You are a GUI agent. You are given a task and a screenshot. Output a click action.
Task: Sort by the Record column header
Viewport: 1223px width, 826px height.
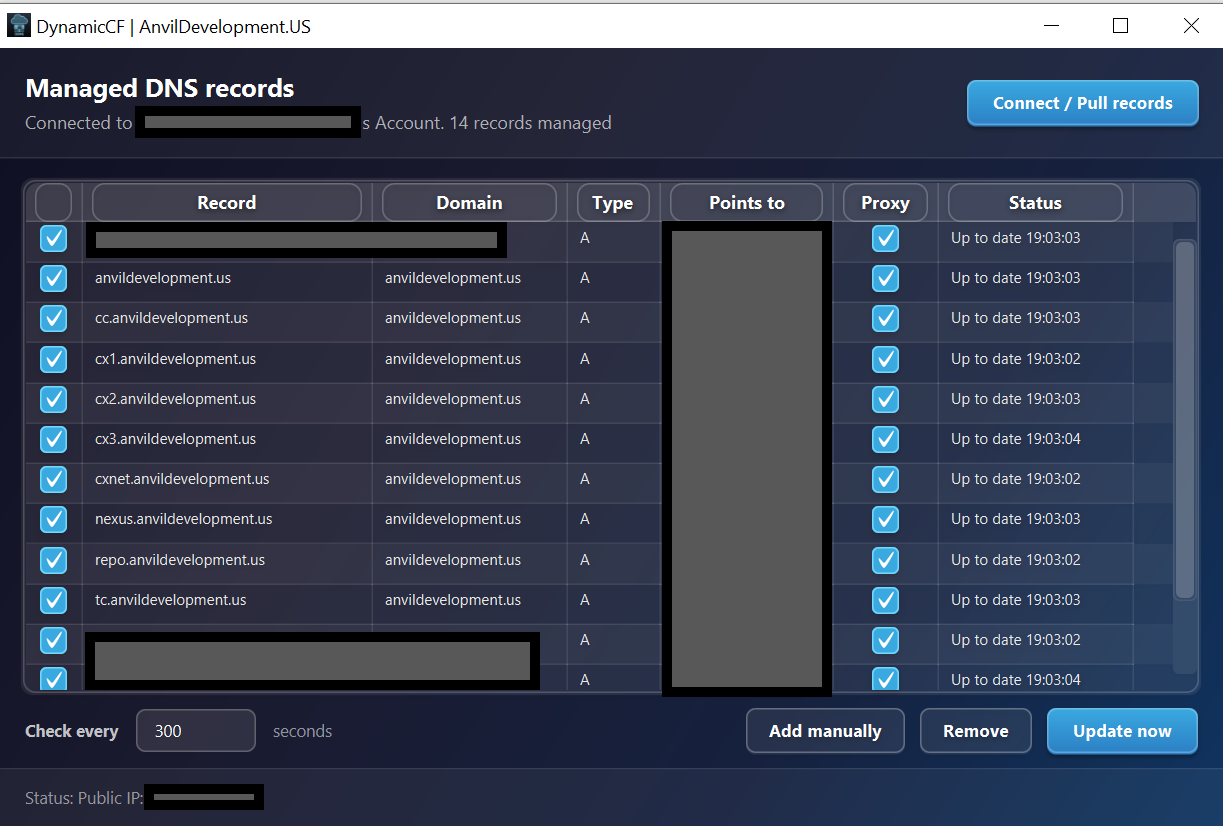[x=227, y=202]
